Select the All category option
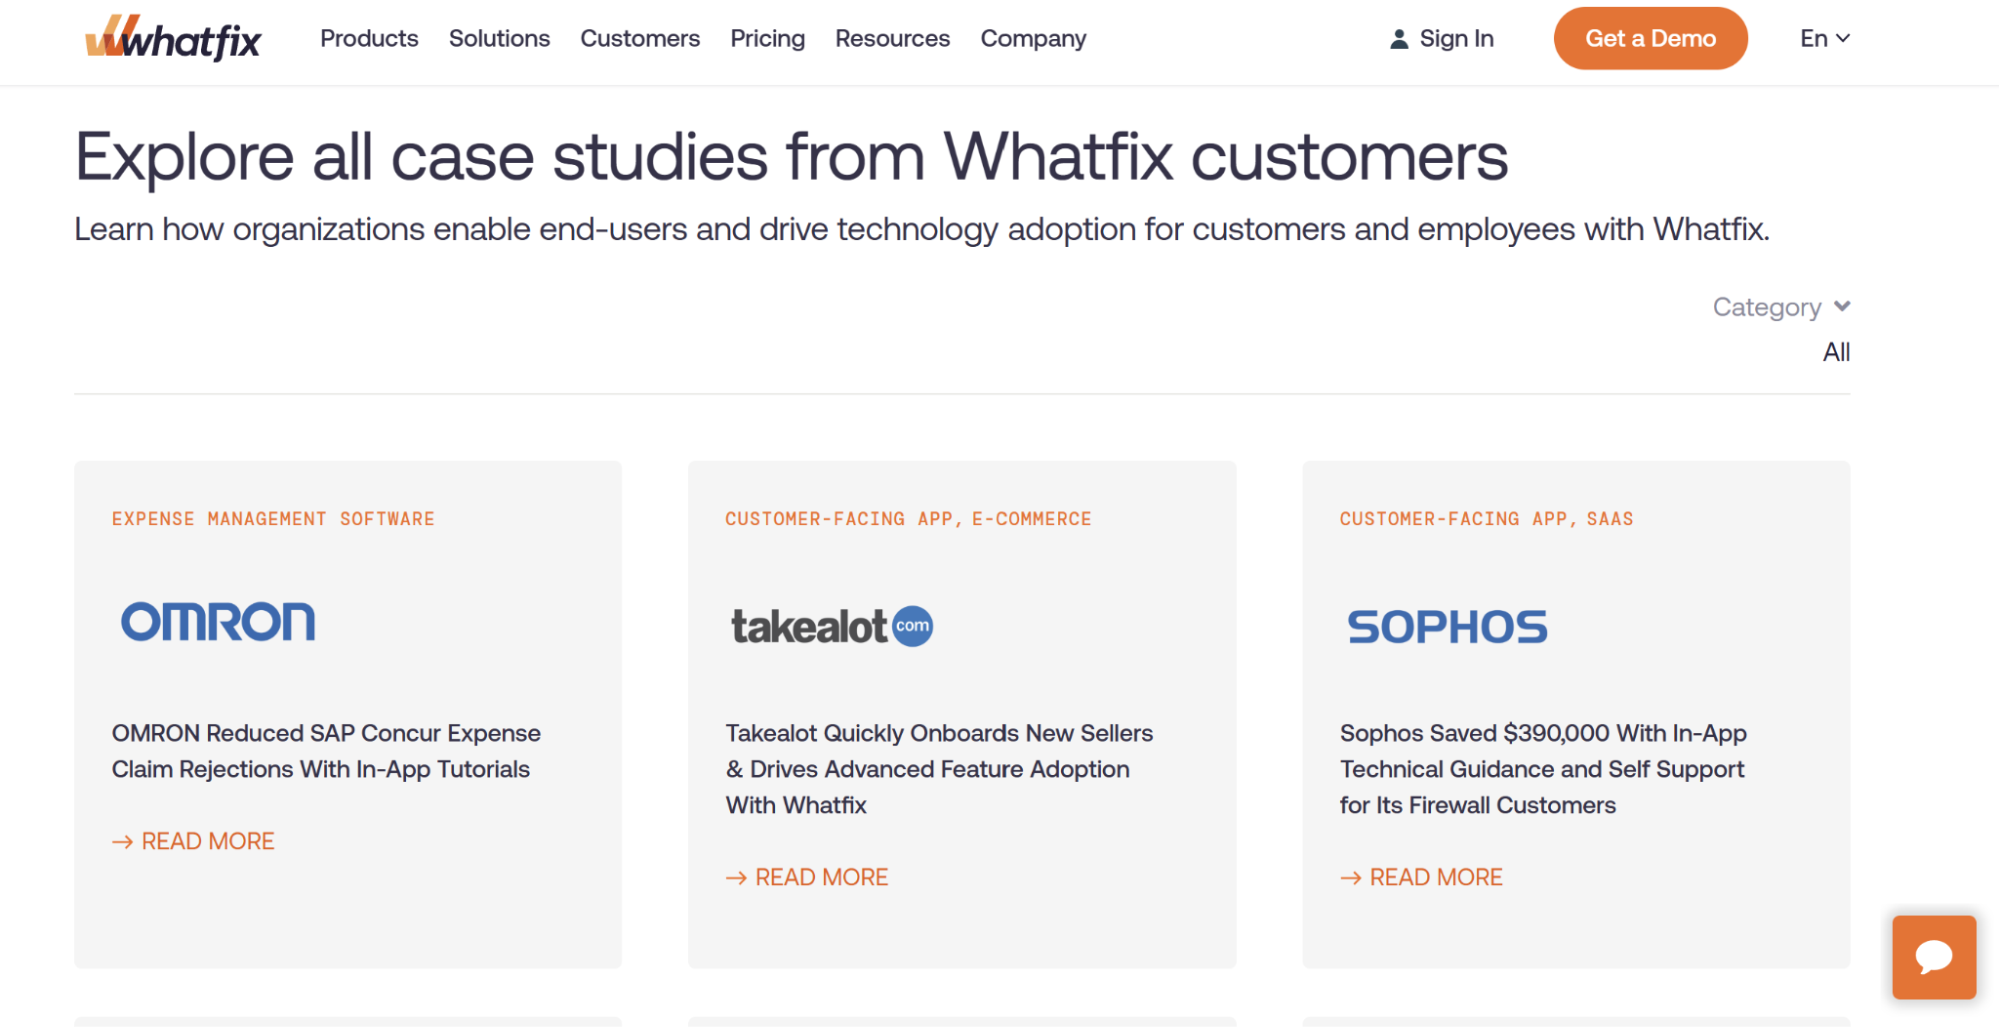1999x1027 pixels. [x=1835, y=352]
